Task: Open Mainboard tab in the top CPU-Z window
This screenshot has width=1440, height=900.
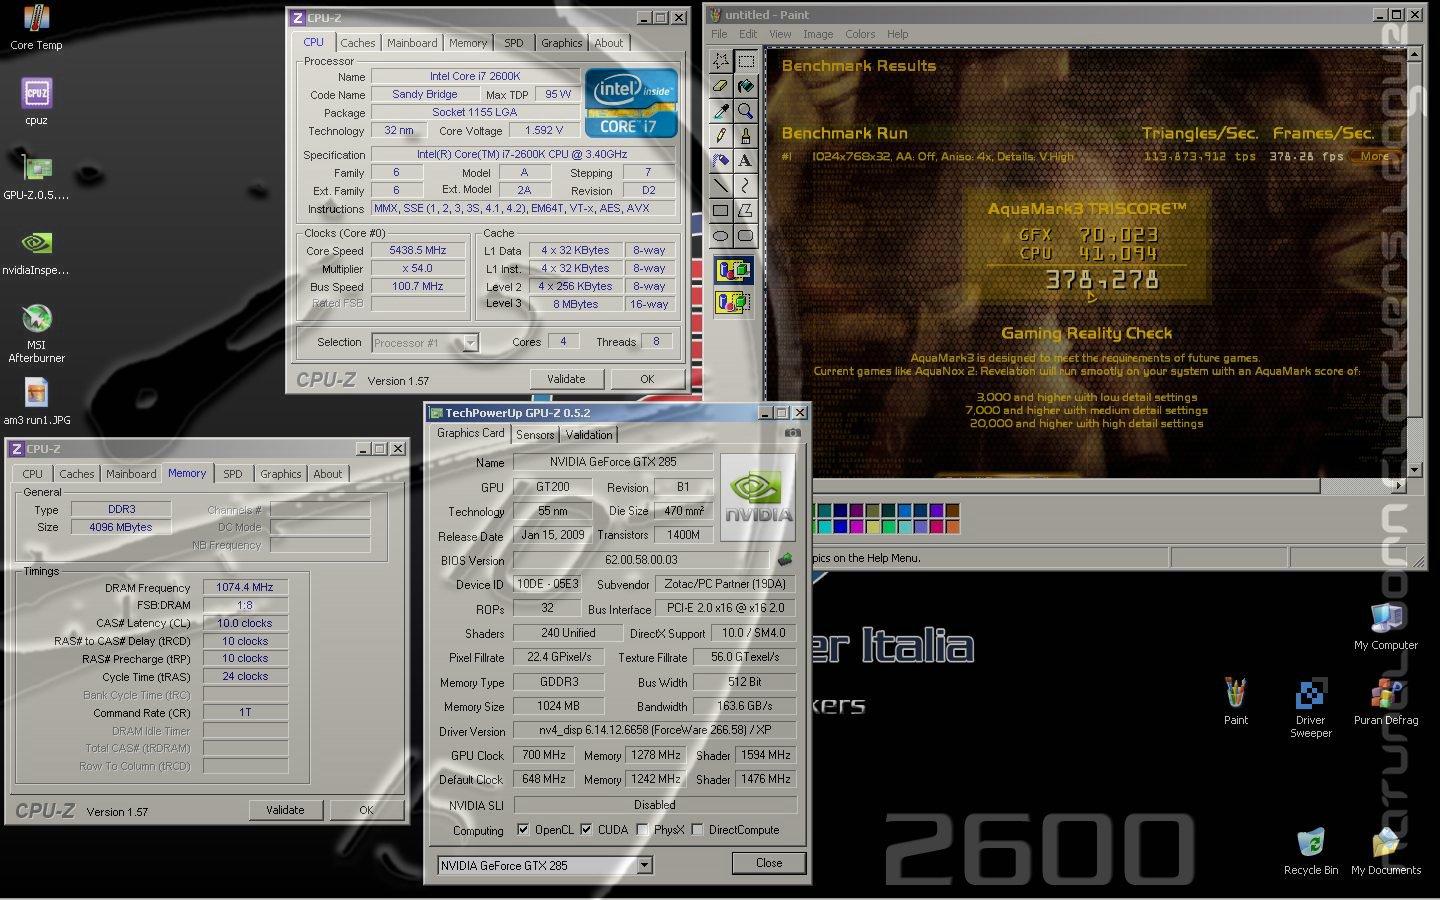Action: coord(412,43)
